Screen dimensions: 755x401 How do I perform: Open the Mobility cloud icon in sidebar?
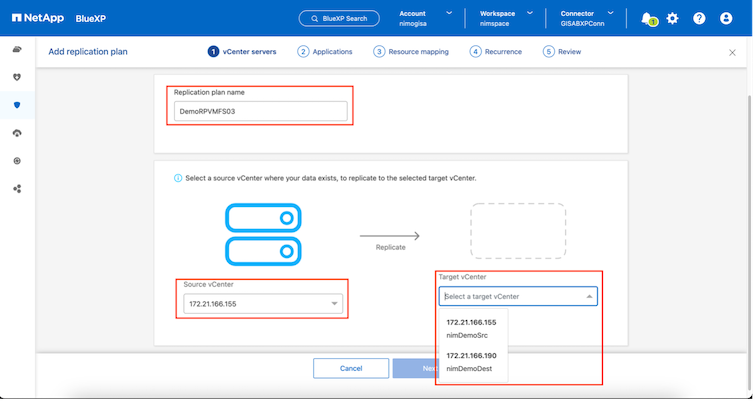(17, 133)
